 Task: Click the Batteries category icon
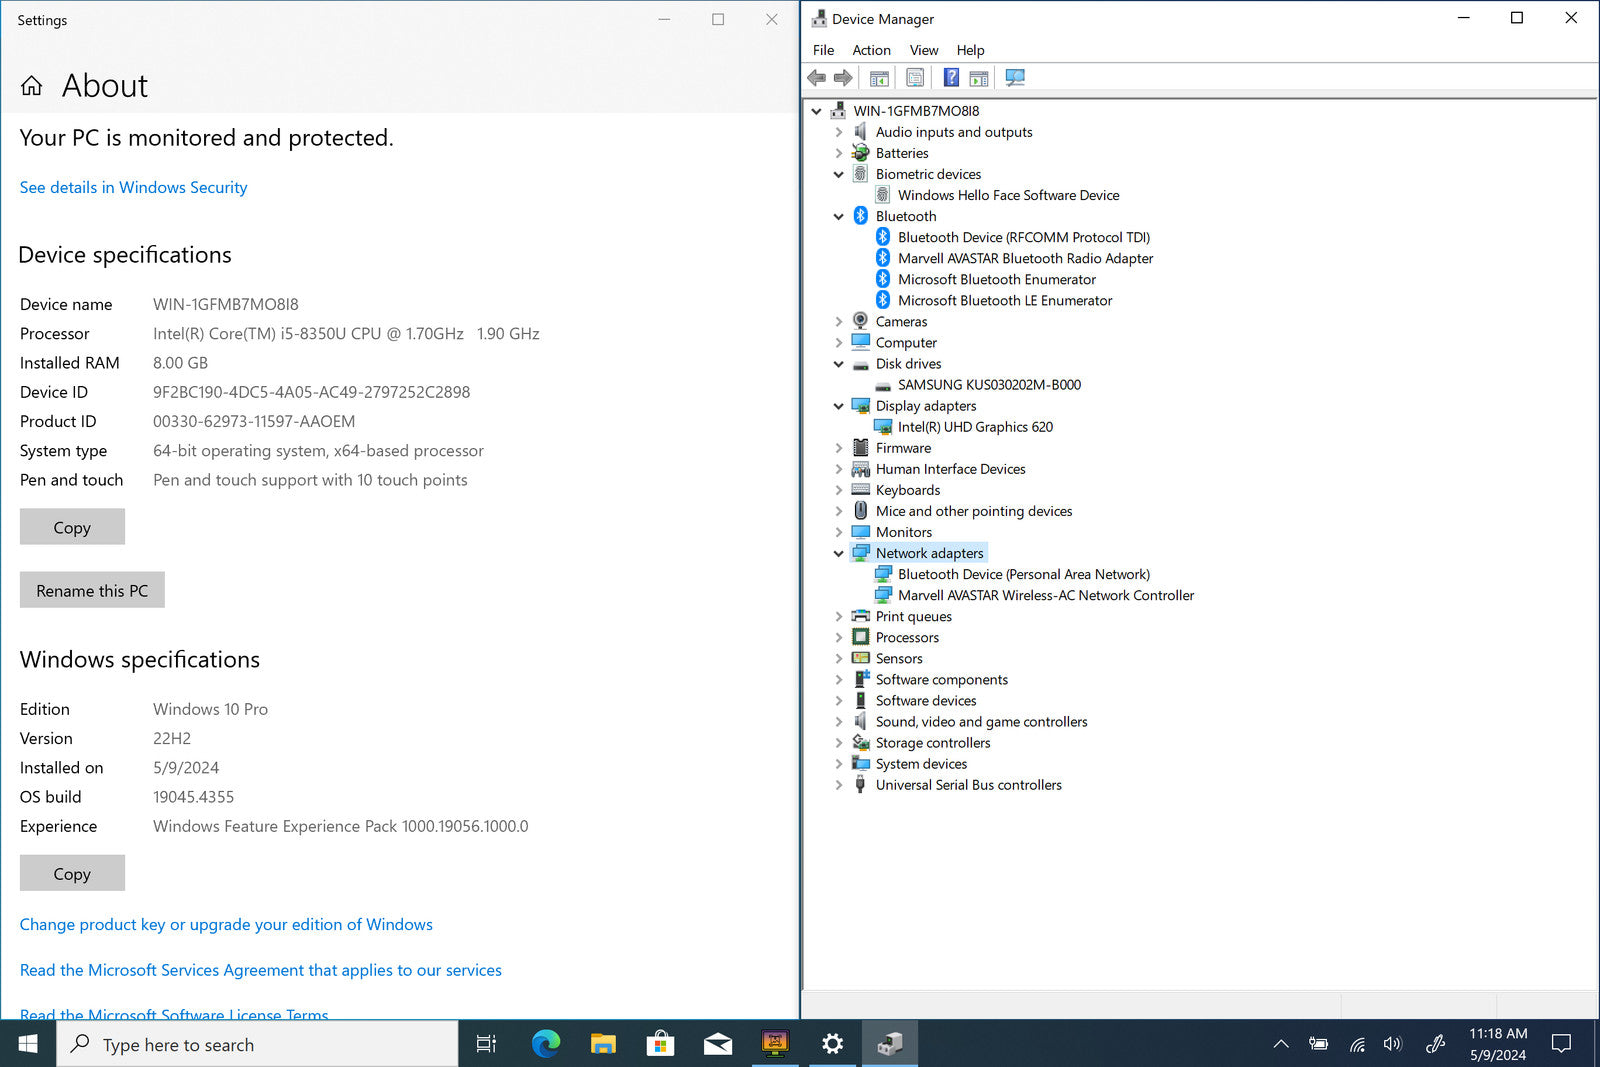pyautogui.click(x=860, y=153)
